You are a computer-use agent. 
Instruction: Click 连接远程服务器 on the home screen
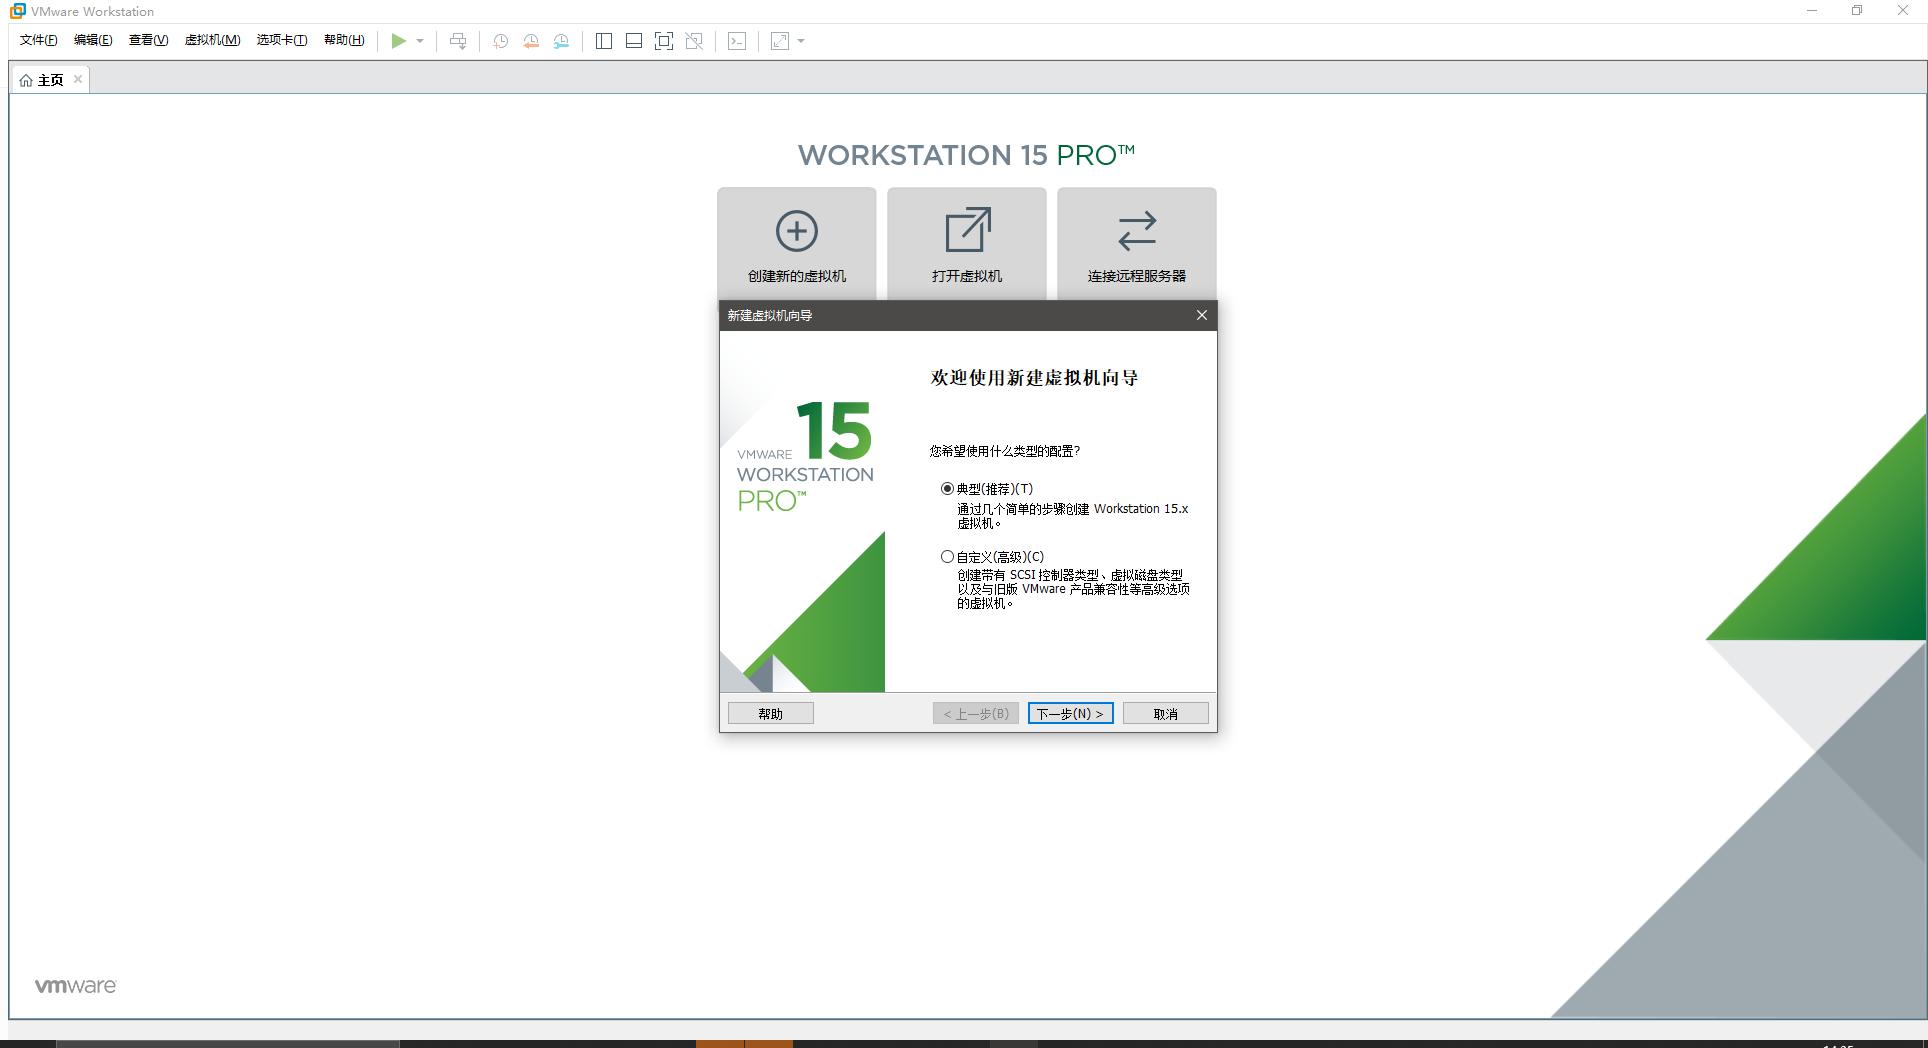pos(1136,243)
